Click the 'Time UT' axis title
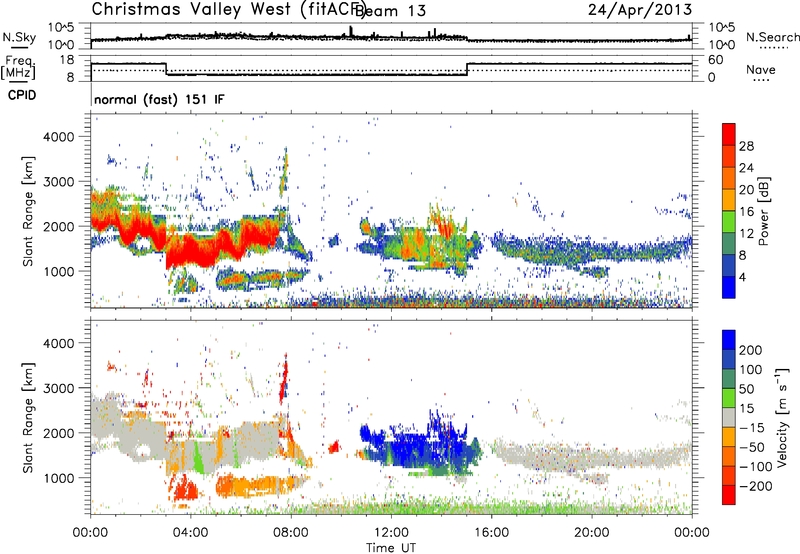This screenshot has height=554, width=800. [391, 548]
